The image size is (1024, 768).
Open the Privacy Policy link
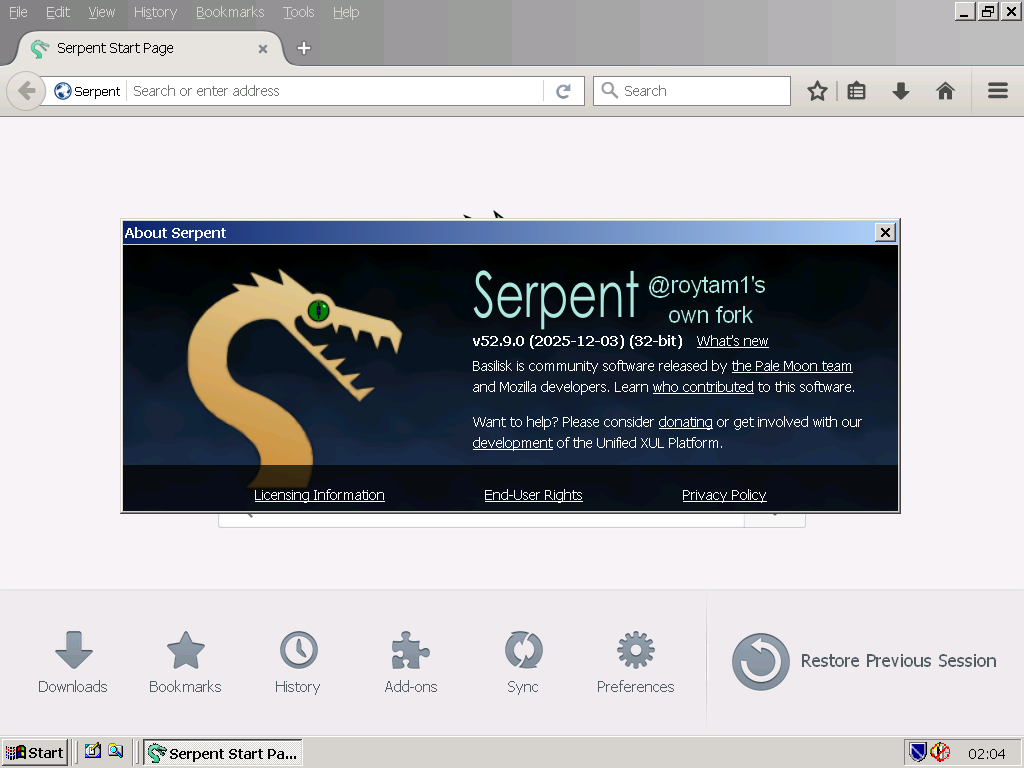tap(724, 495)
